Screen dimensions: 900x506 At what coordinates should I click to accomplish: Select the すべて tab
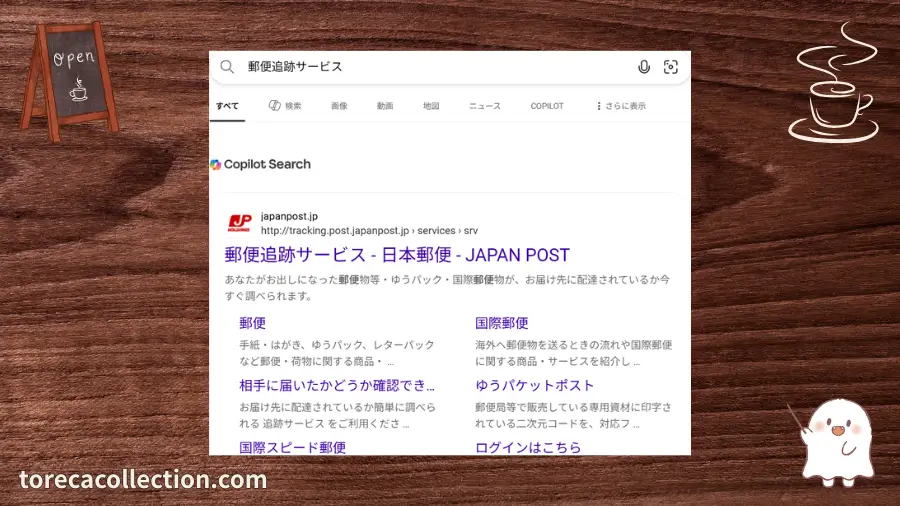pyautogui.click(x=227, y=106)
